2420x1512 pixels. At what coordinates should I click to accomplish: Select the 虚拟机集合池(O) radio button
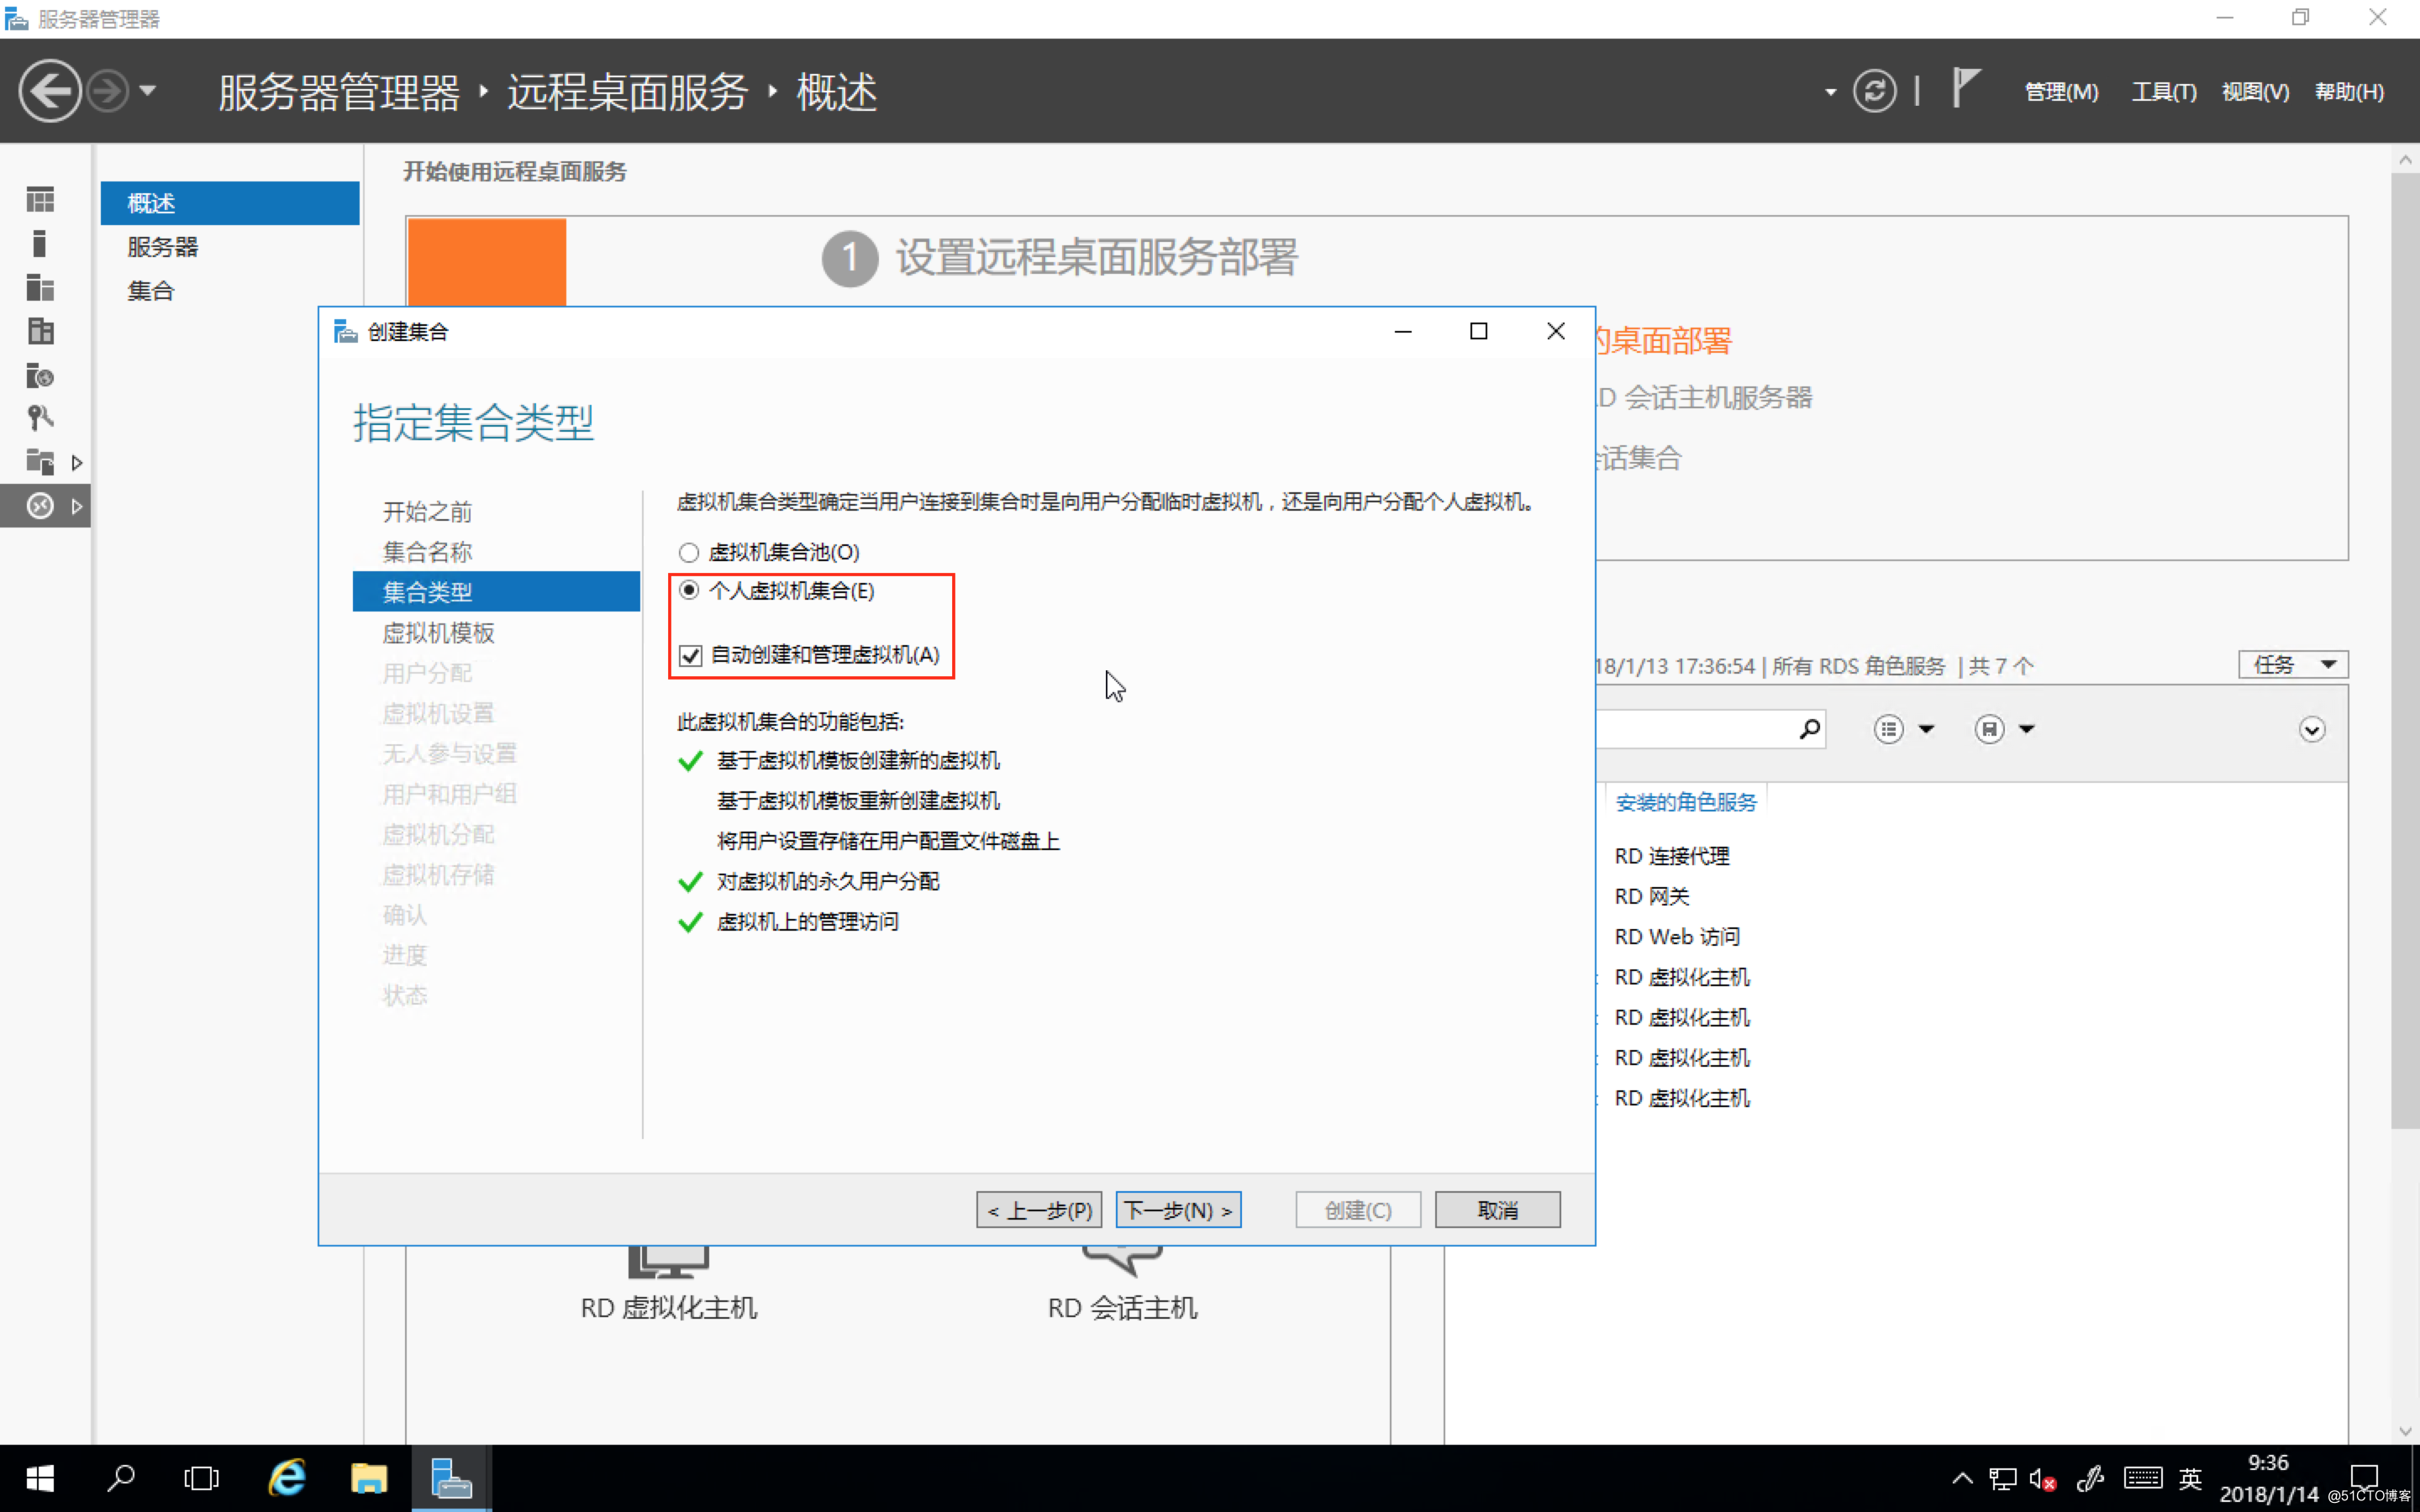coord(689,552)
